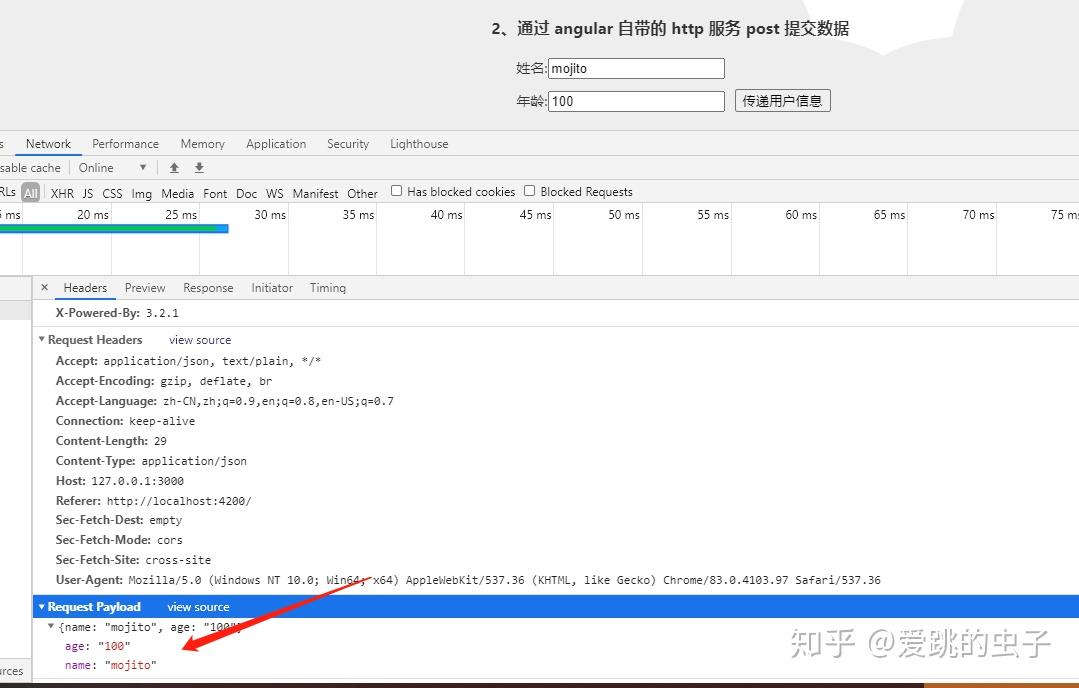Screen dimensions: 1079x688
Task: Filter requests by Font type
Action: (214, 192)
